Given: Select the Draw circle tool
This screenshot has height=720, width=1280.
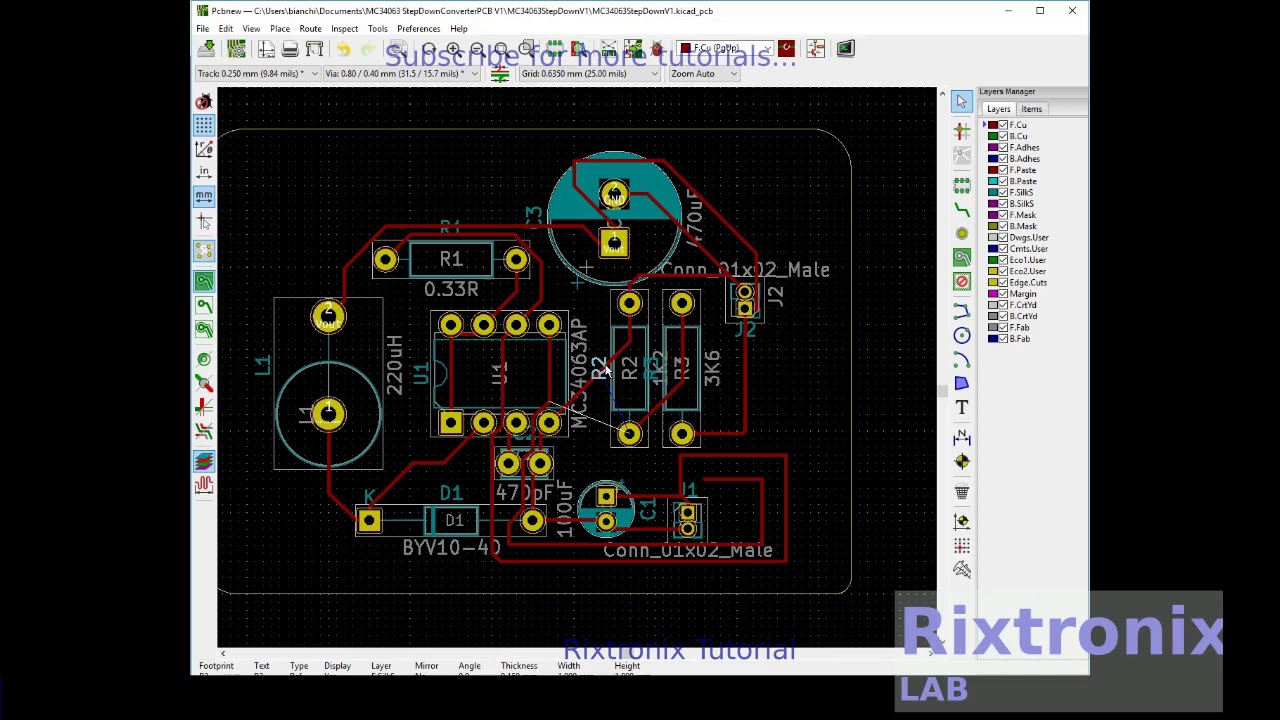Looking at the screenshot, I should (x=962, y=335).
